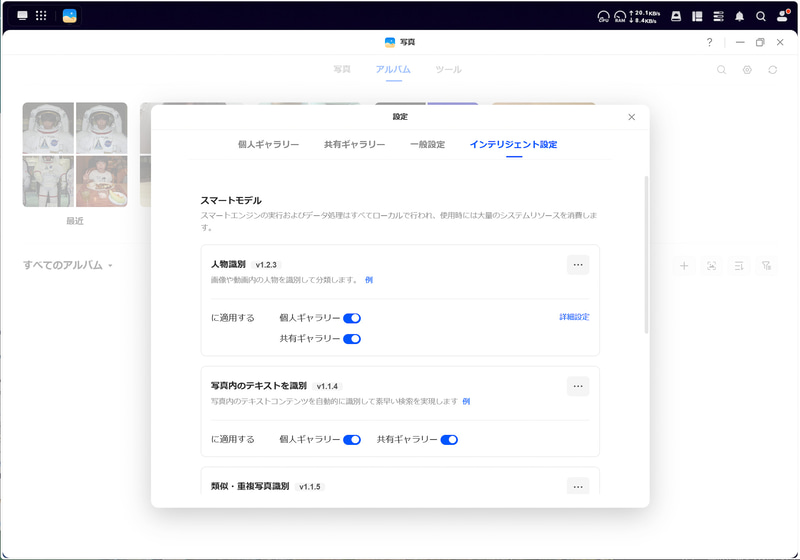800x560 pixels.
Task: Search photos with the magnifier icon
Action: 721,70
